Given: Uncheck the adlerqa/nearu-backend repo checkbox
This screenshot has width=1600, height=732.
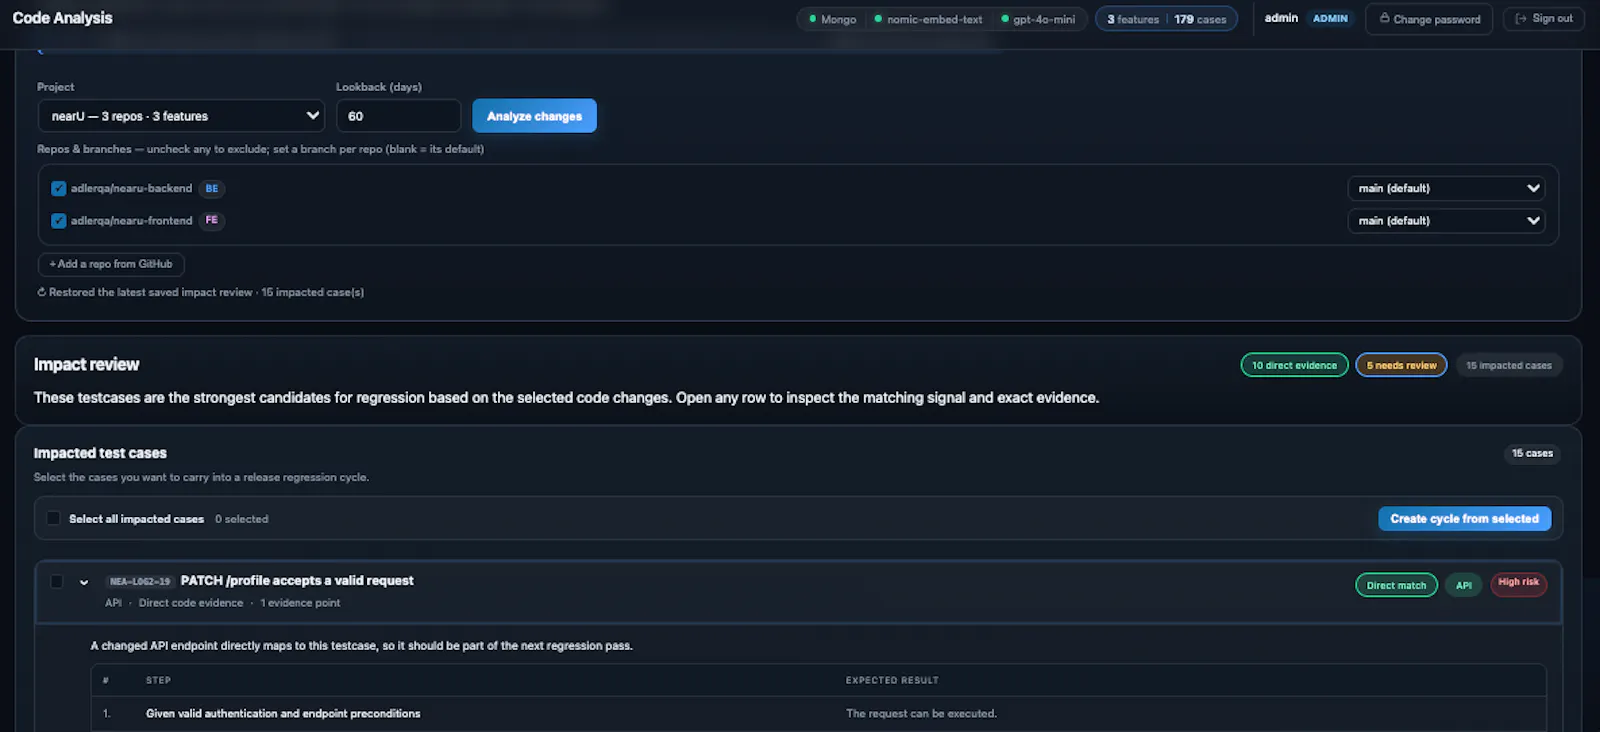Looking at the screenshot, I should pos(59,188).
